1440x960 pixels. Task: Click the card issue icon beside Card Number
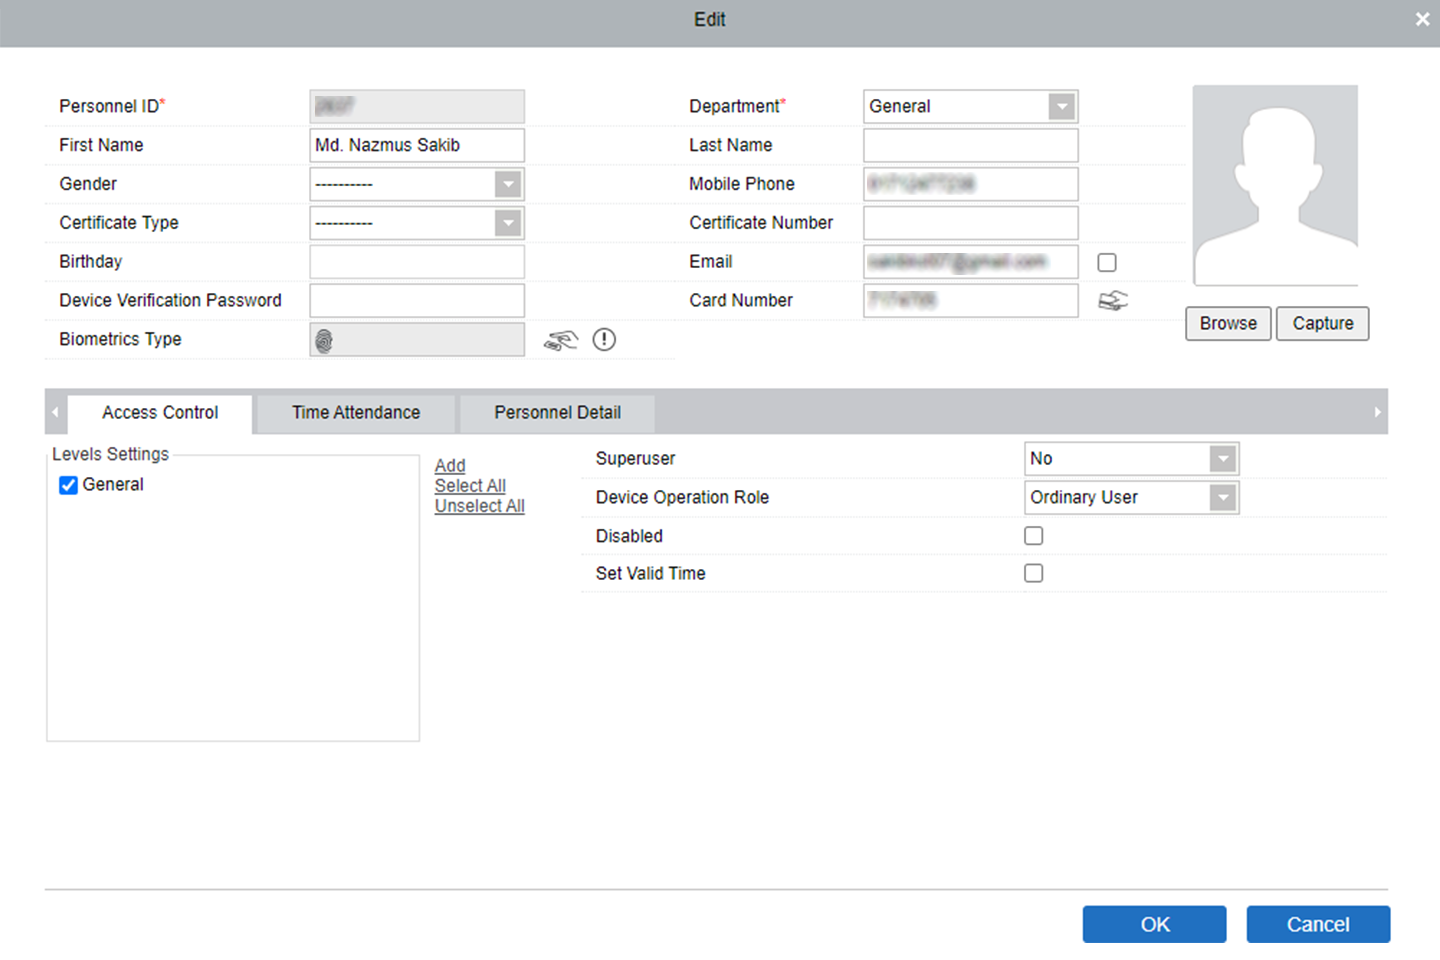[x=1113, y=301]
